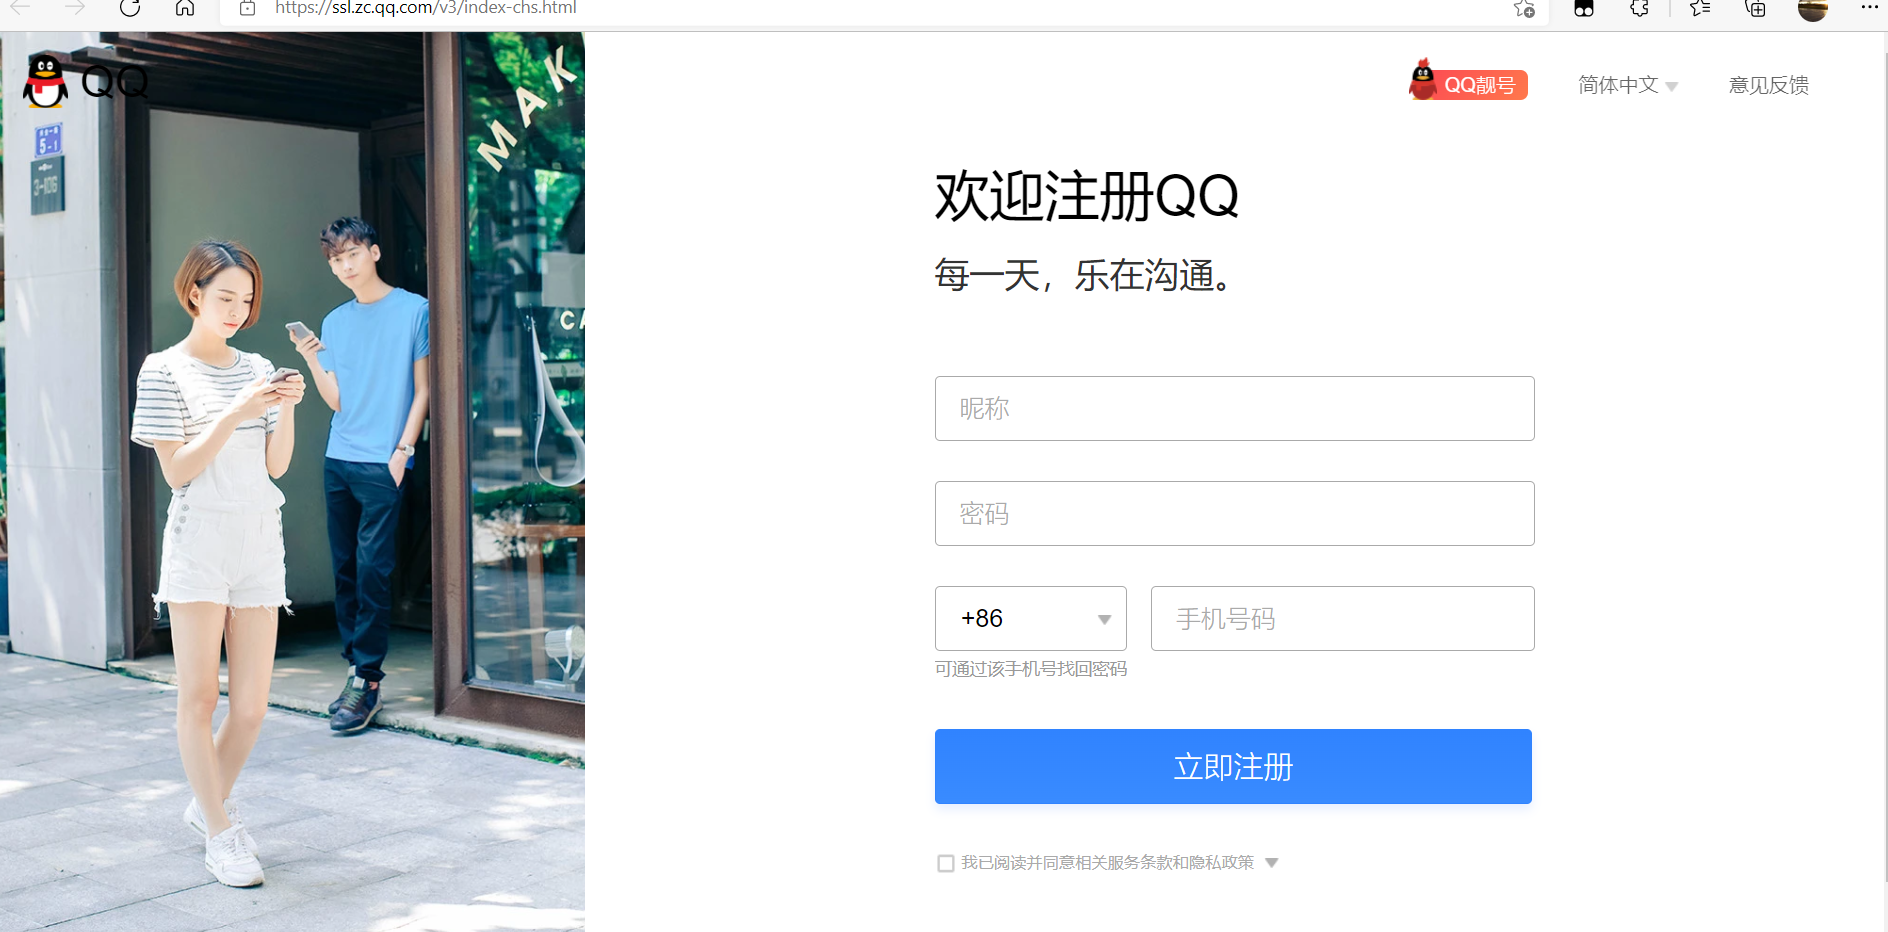Screen dimensions: 1888x932
Task: Click the 立即注册 register button
Action: click(1233, 766)
